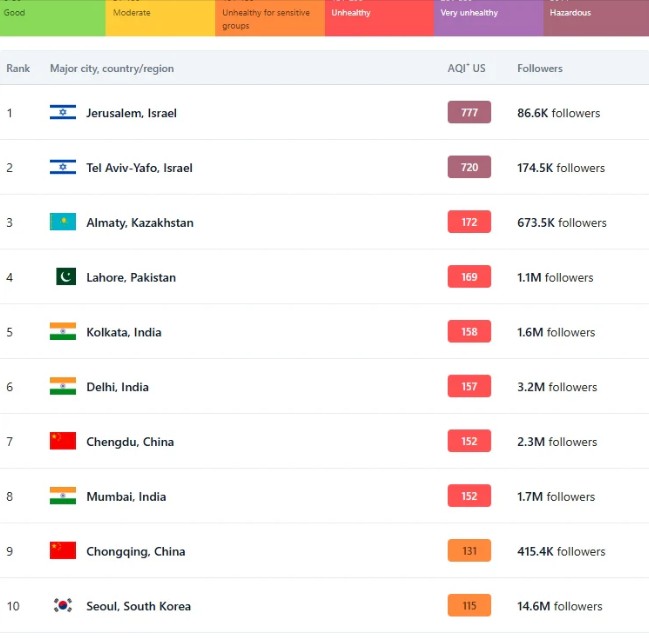Click Lahore's 1.1M followers text
The height and width of the screenshot is (642, 649).
click(555, 277)
